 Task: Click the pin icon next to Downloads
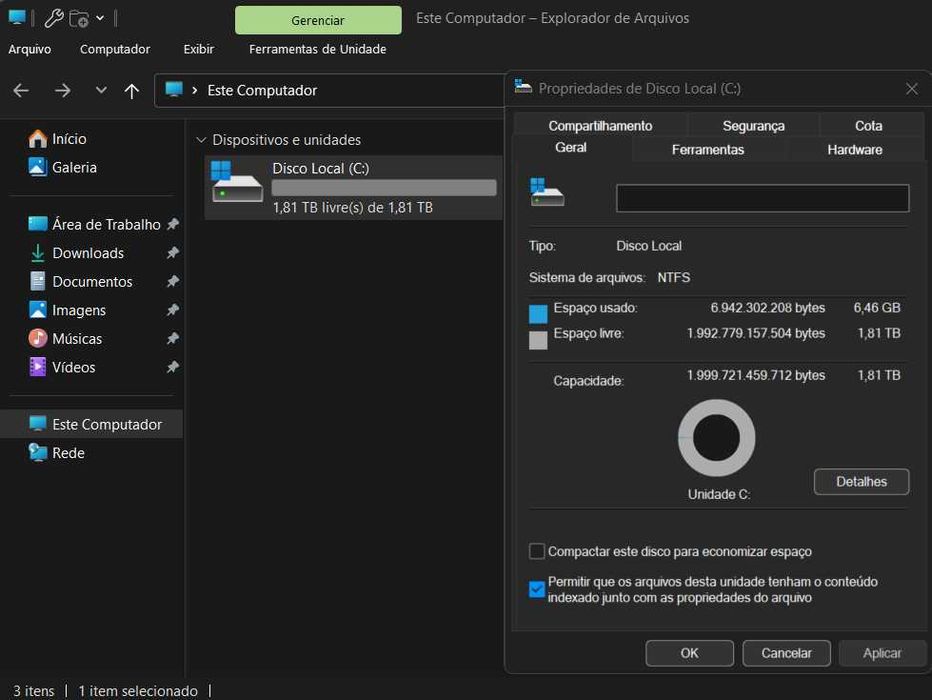click(172, 253)
